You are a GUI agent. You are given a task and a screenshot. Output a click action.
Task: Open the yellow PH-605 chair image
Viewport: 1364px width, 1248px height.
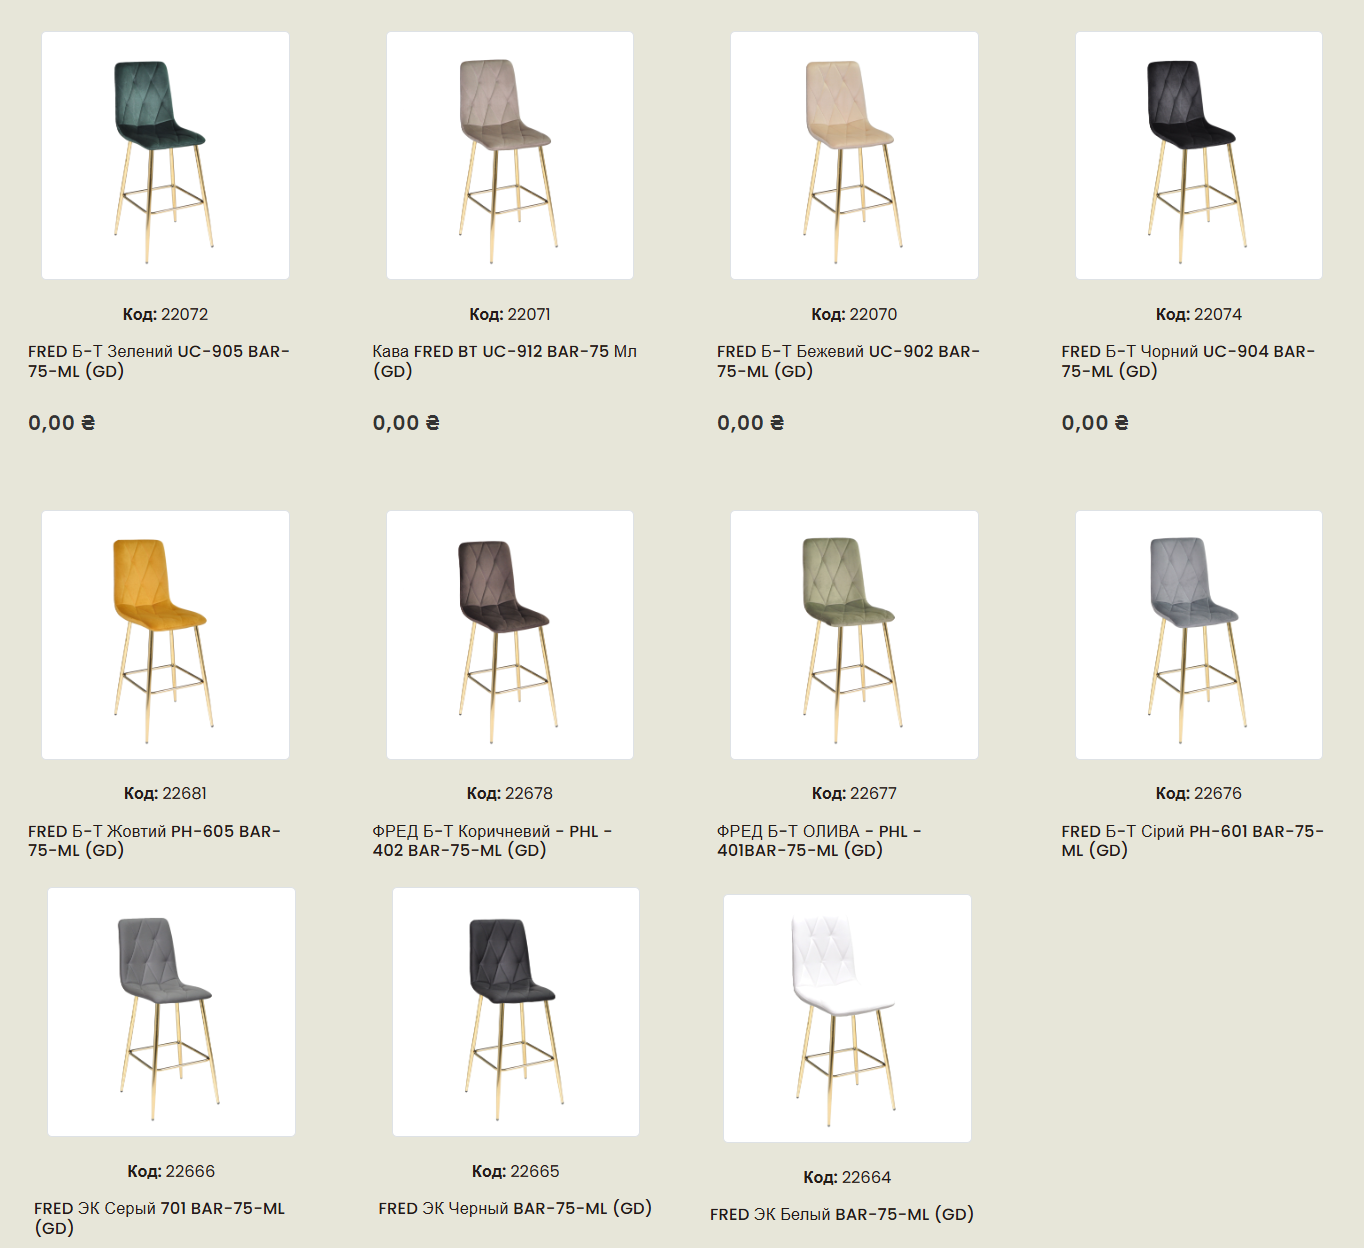pos(165,635)
